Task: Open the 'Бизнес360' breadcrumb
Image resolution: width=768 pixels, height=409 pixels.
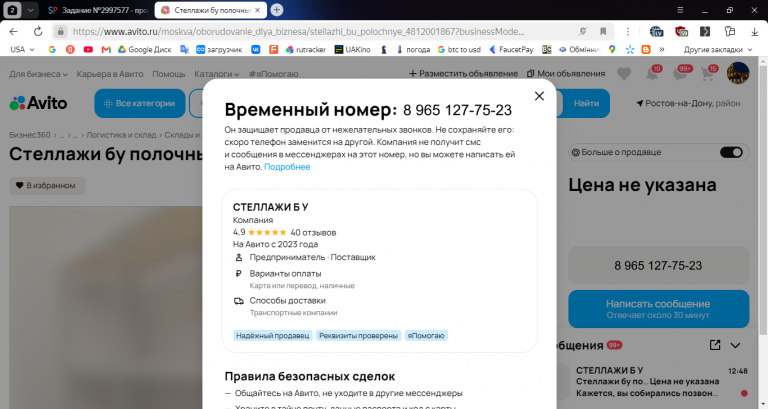Action: point(30,135)
